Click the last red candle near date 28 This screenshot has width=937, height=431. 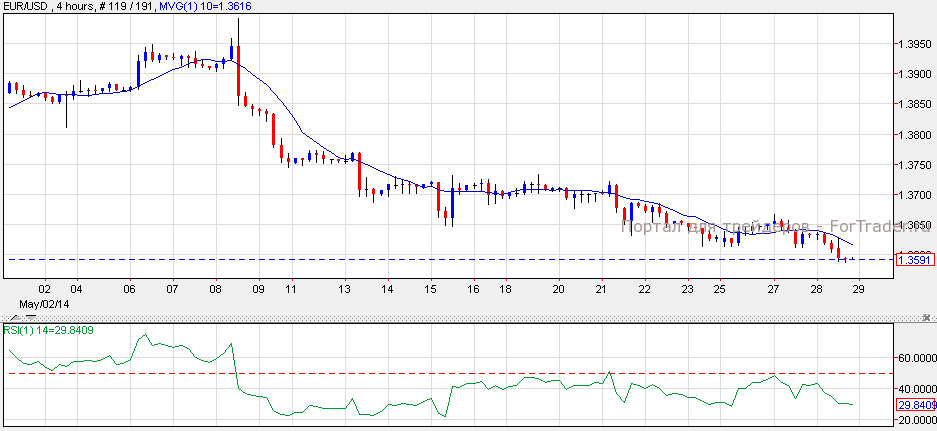[839, 253]
